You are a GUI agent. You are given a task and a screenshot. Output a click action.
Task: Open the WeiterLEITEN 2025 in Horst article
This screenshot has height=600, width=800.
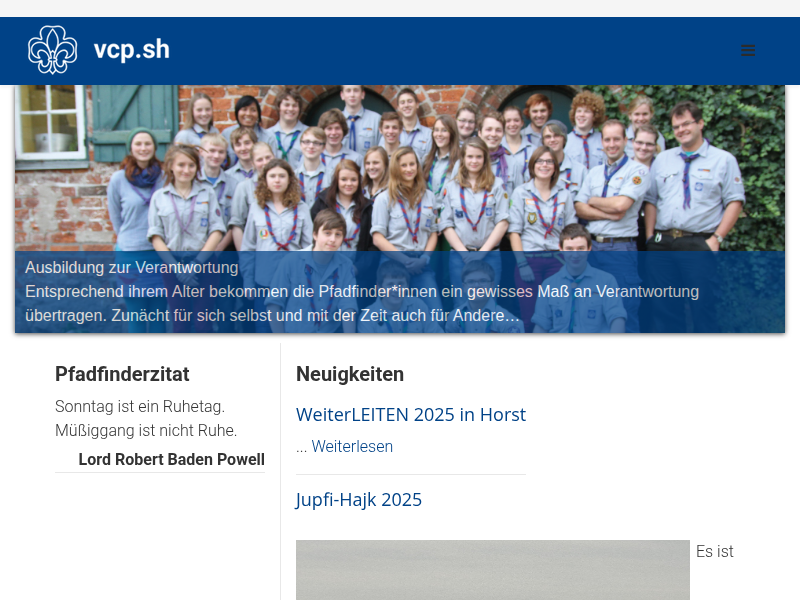click(410, 415)
